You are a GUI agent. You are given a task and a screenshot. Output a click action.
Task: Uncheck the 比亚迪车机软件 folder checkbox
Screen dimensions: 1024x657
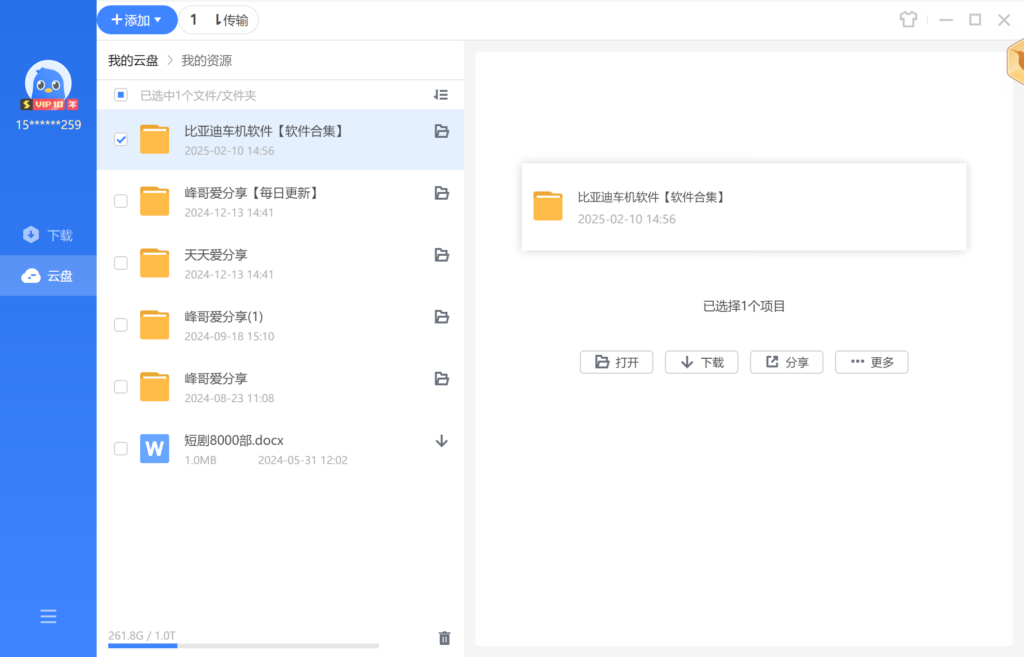[121, 140]
